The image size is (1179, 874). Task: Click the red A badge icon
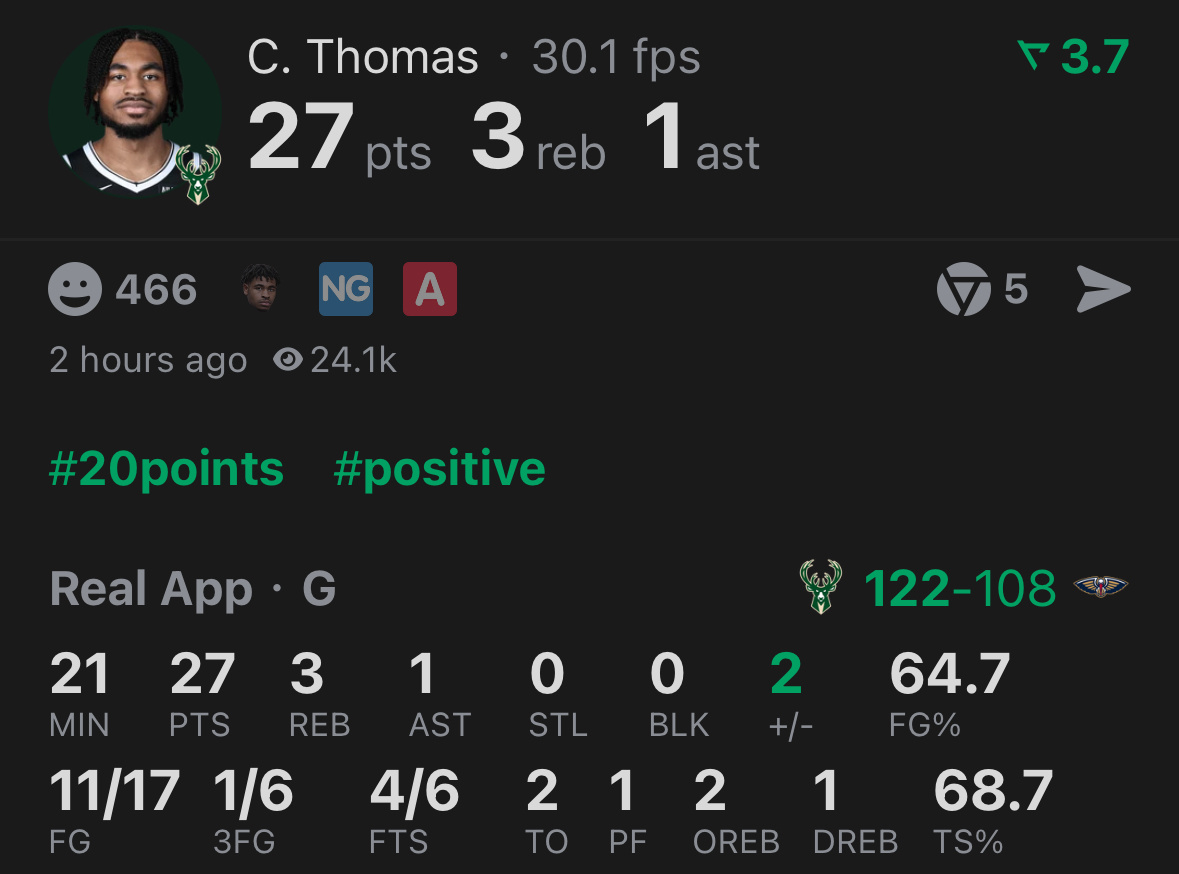430,289
